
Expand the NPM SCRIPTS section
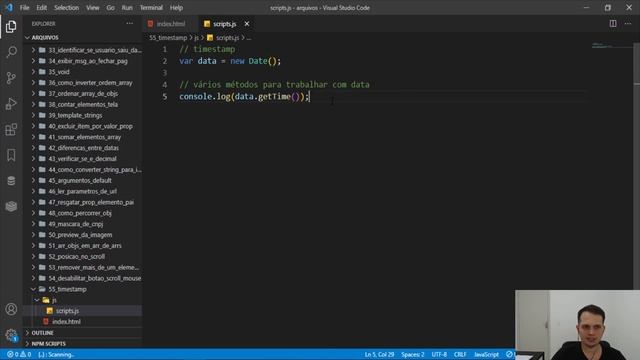coord(49,344)
